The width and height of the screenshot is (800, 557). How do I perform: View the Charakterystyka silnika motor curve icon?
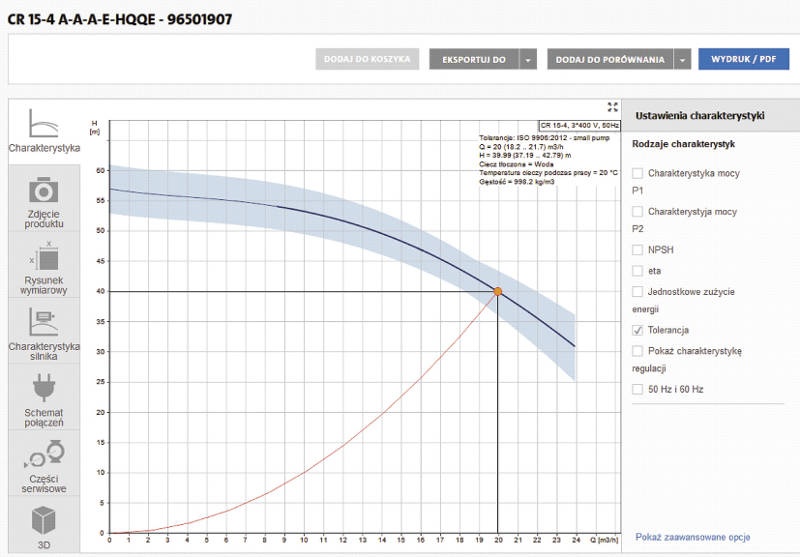click(44, 322)
